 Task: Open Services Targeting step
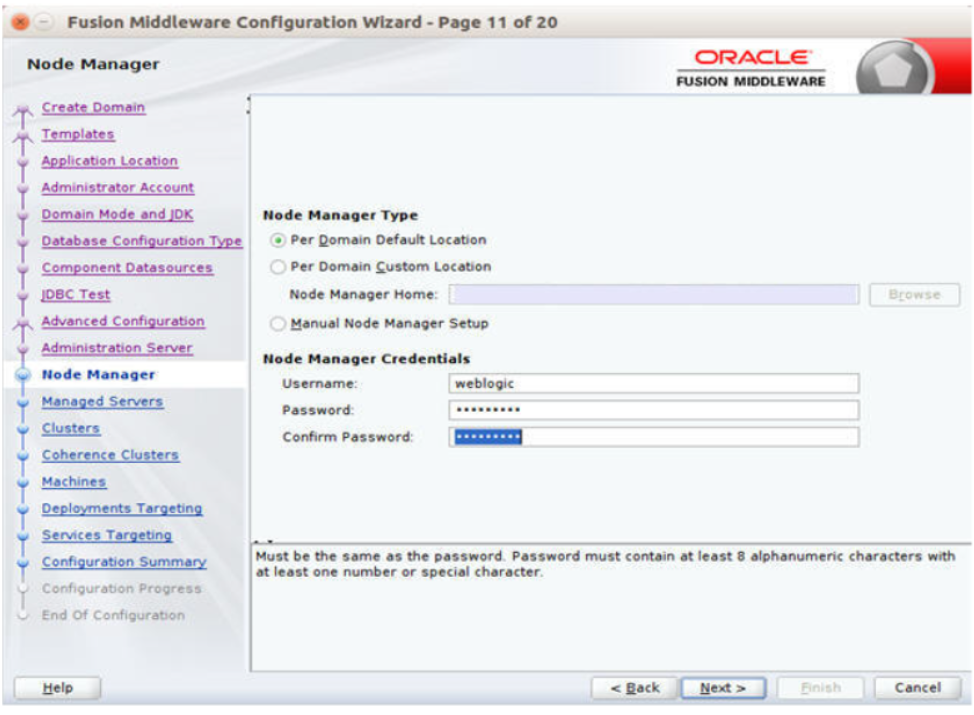coord(107,534)
